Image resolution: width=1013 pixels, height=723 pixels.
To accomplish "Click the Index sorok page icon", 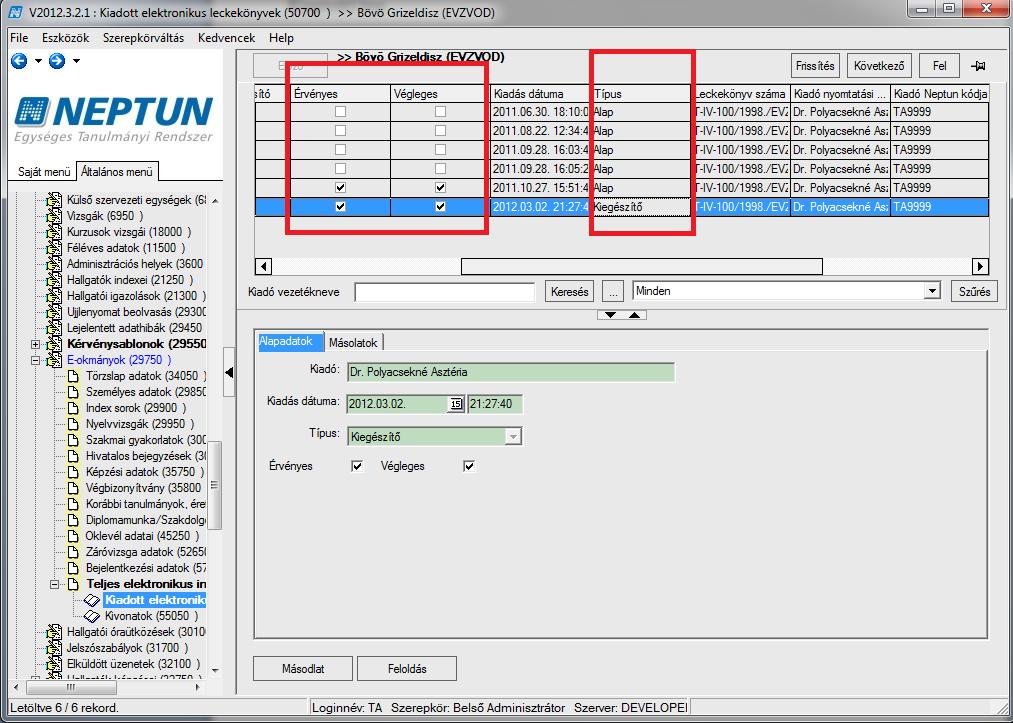I will click(x=73, y=408).
